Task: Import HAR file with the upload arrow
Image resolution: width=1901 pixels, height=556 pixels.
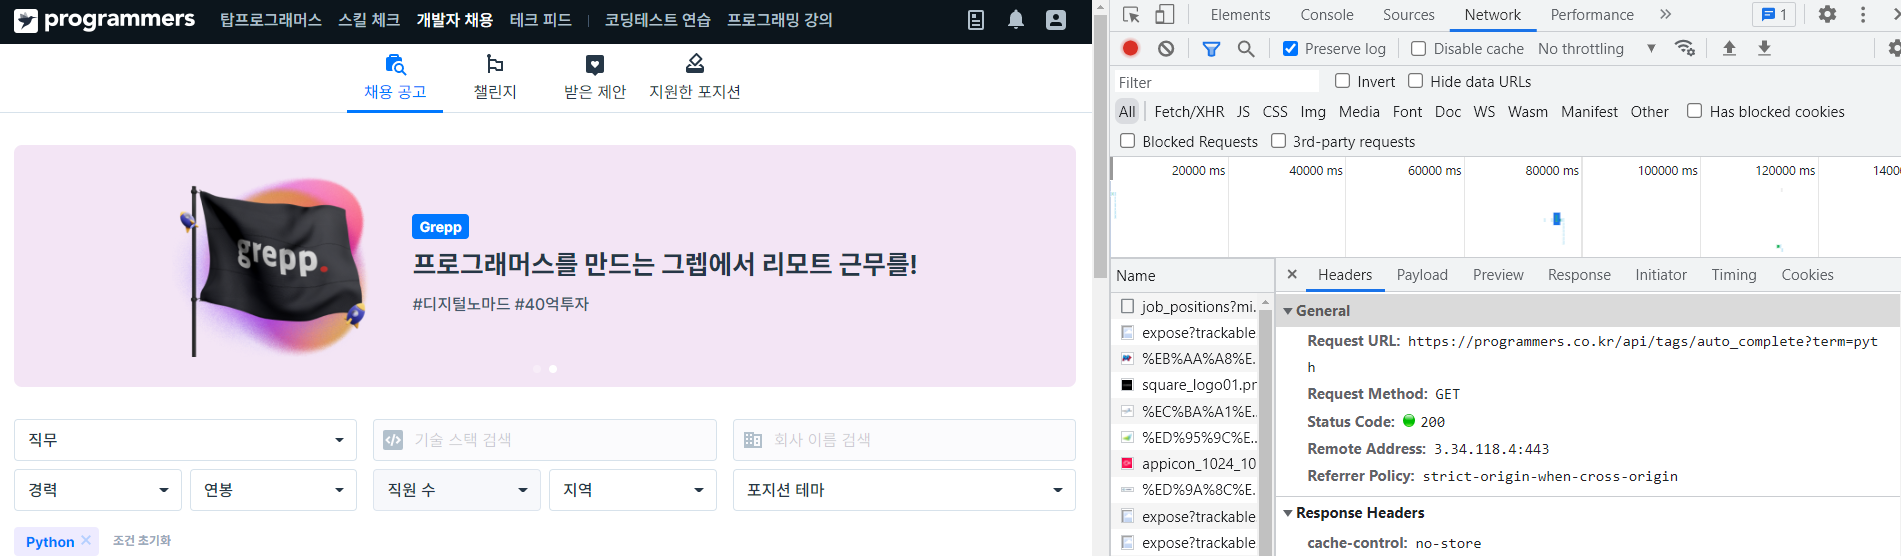Action: click(x=1729, y=48)
